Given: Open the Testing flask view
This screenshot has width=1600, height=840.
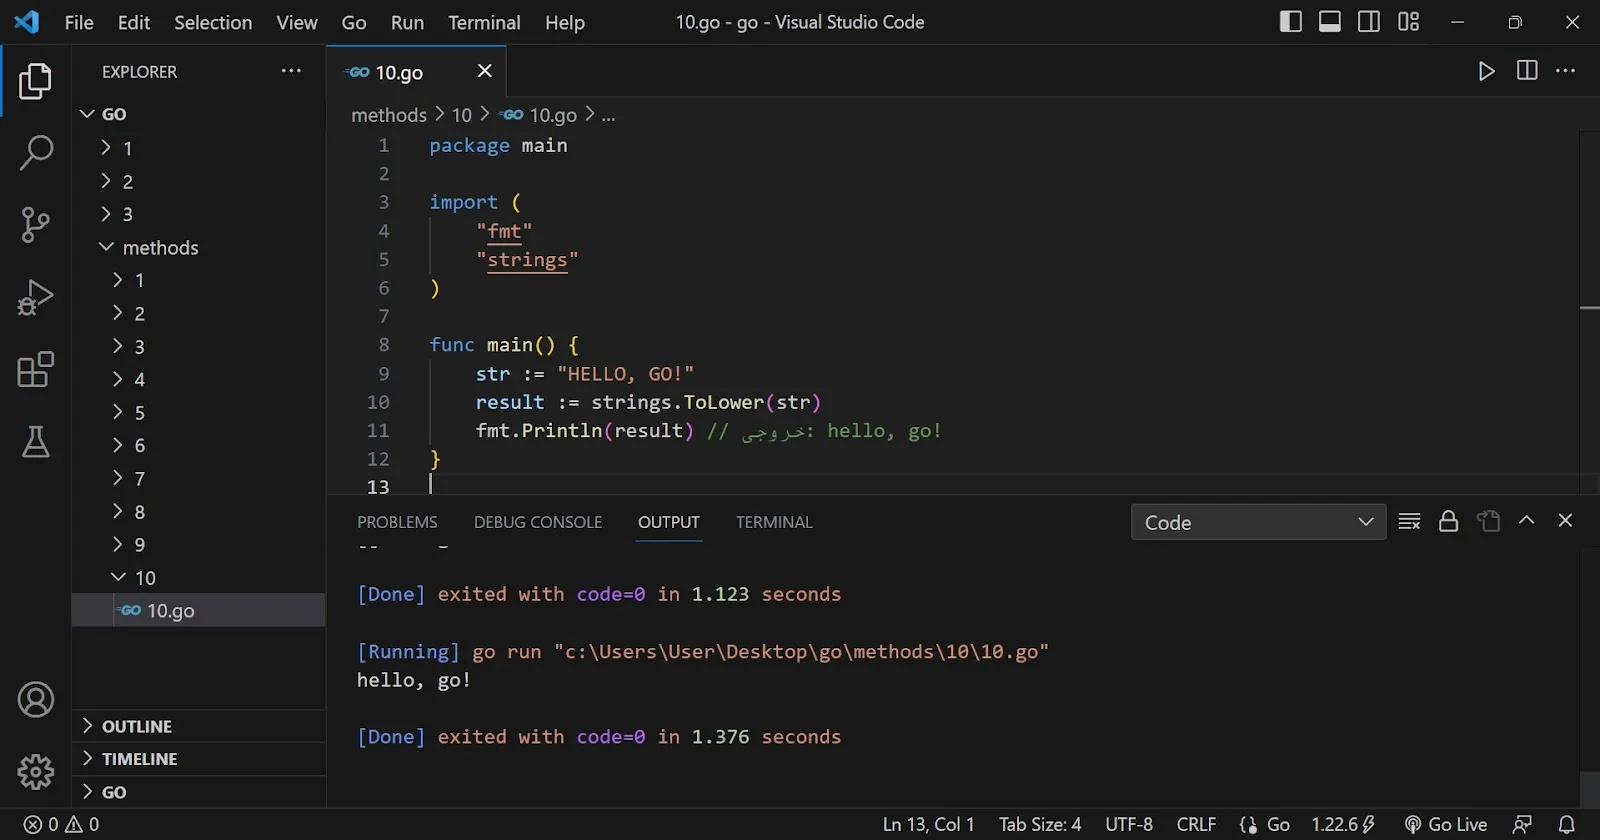Looking at the screenshot, I should coord(35,441).
